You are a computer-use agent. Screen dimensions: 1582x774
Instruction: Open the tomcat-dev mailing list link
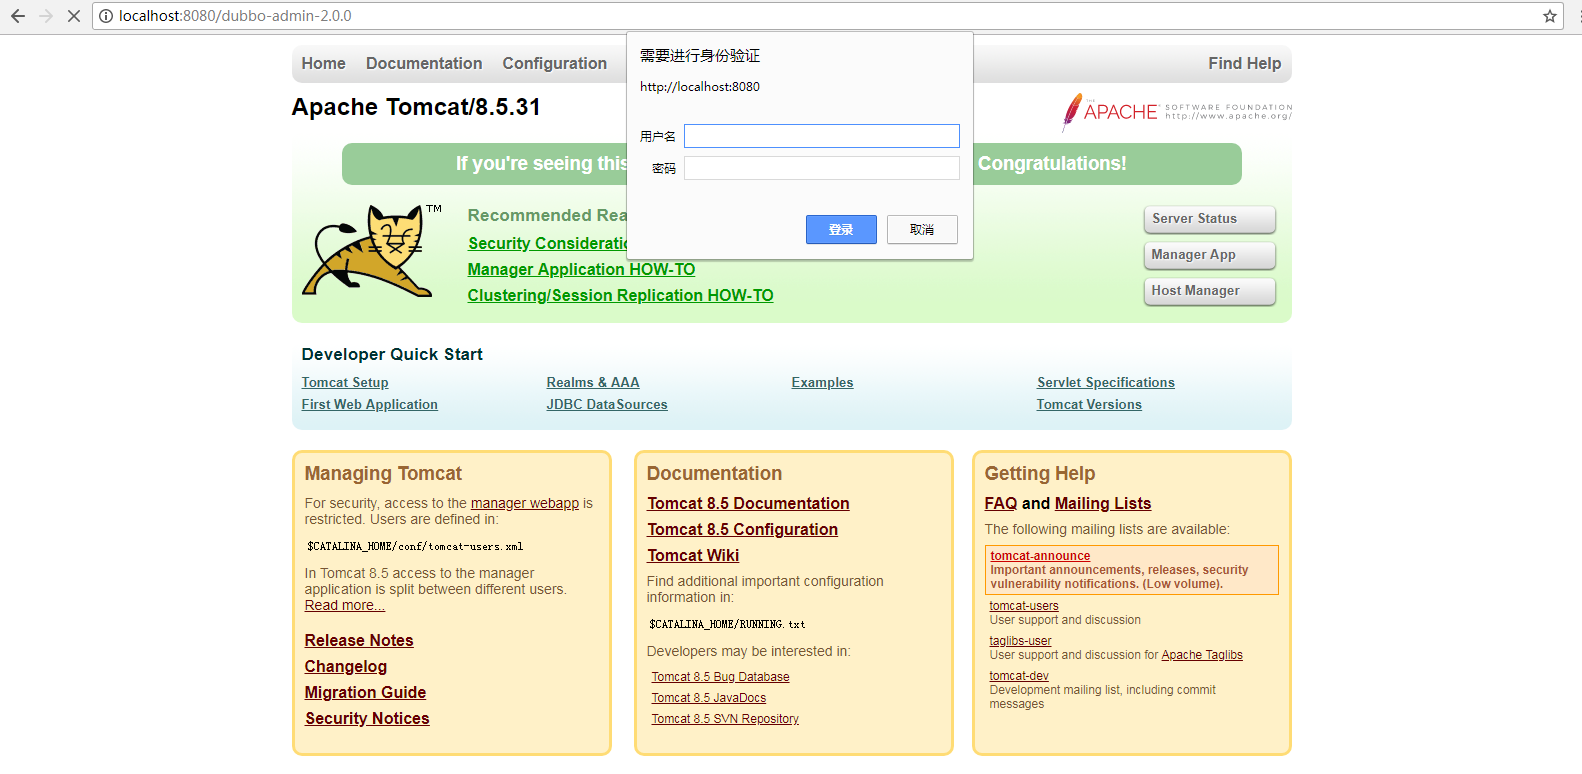[1019, 676]
